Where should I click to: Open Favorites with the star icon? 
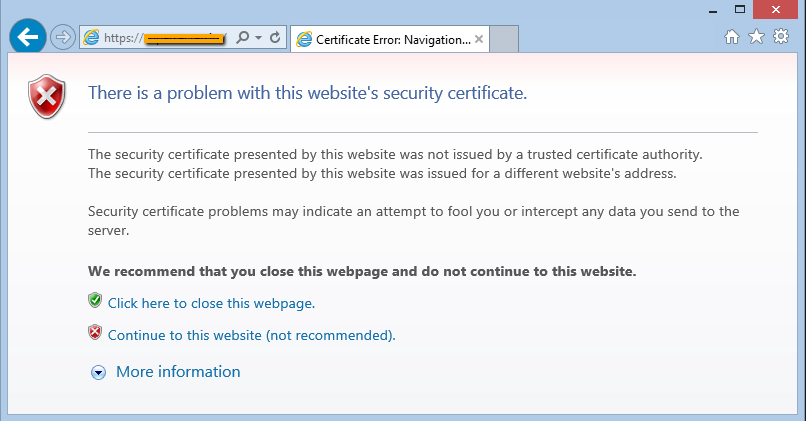point(756,37)
